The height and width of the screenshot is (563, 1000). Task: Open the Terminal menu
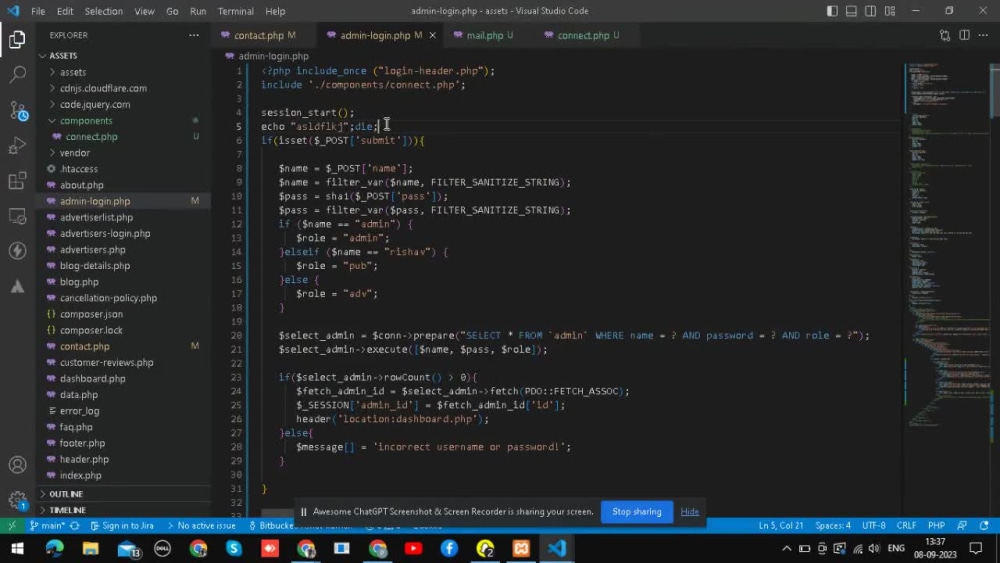pos(235,11)
